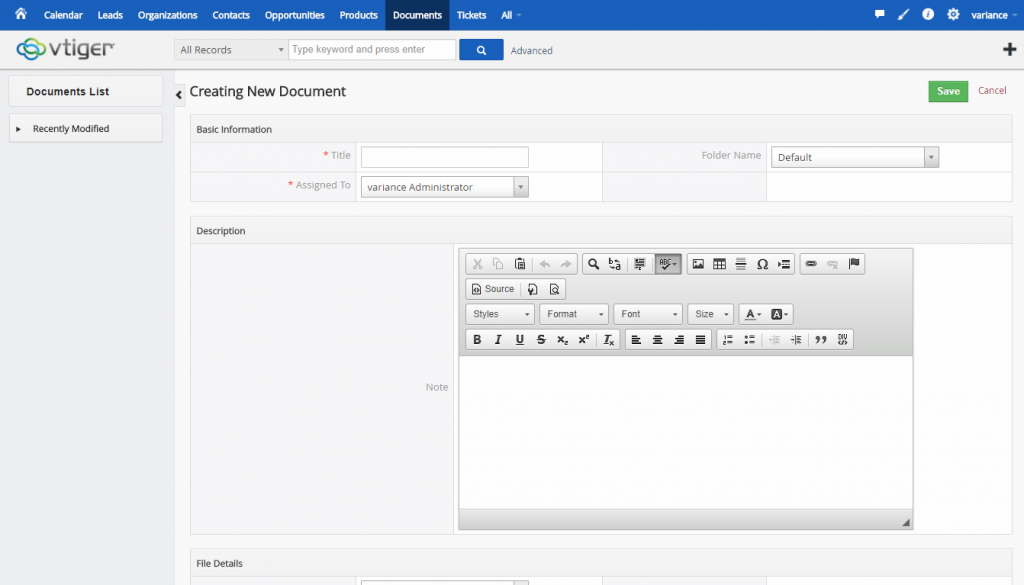
Task: Toggle bold text formatting
Action: 477,340
